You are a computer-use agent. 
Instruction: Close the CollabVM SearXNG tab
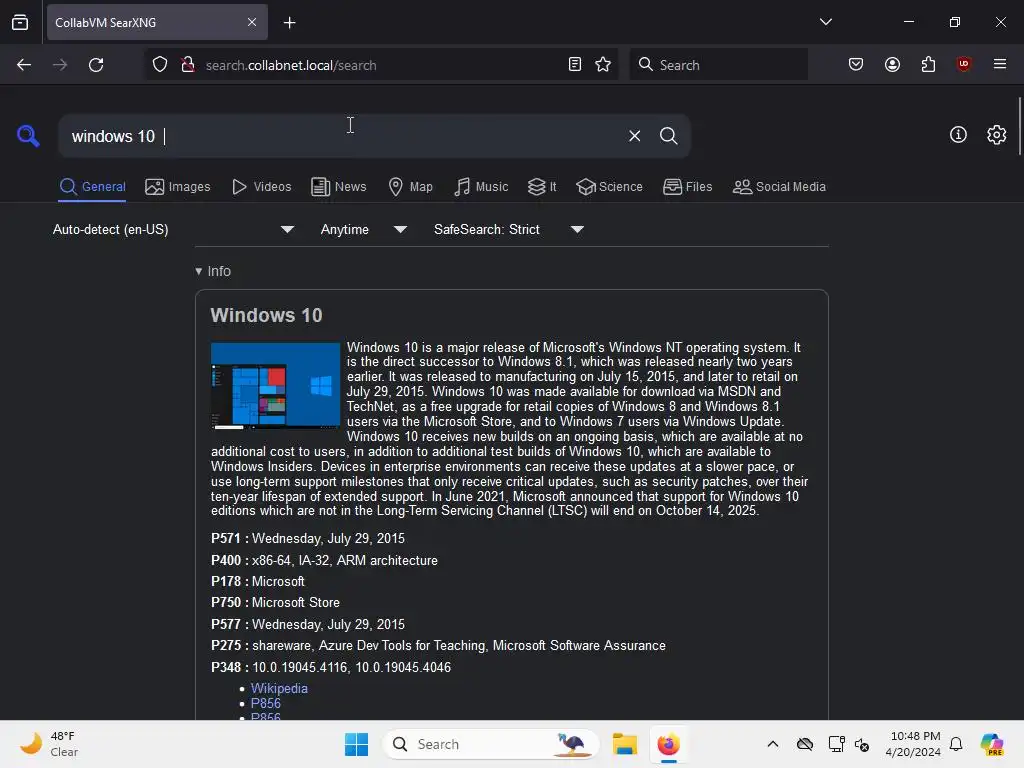pyautogui.click(x=252, y=22)
